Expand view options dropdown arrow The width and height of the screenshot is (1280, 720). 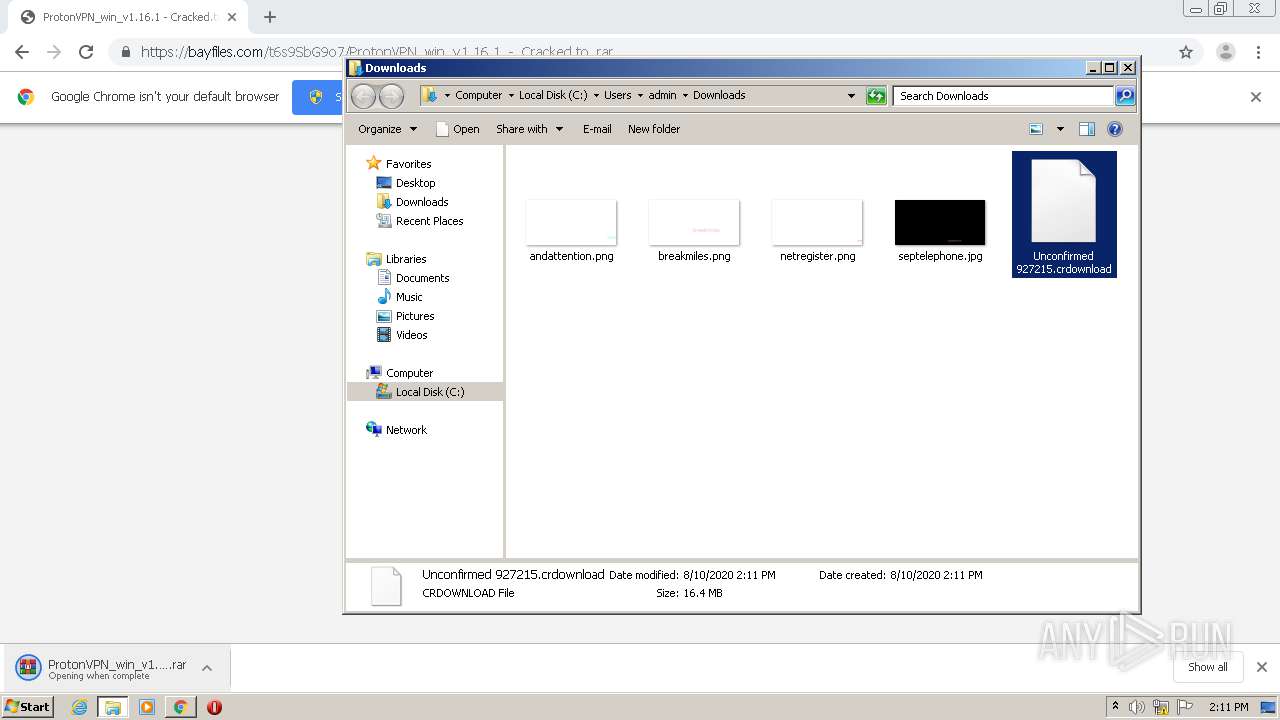click(1060, 129)
